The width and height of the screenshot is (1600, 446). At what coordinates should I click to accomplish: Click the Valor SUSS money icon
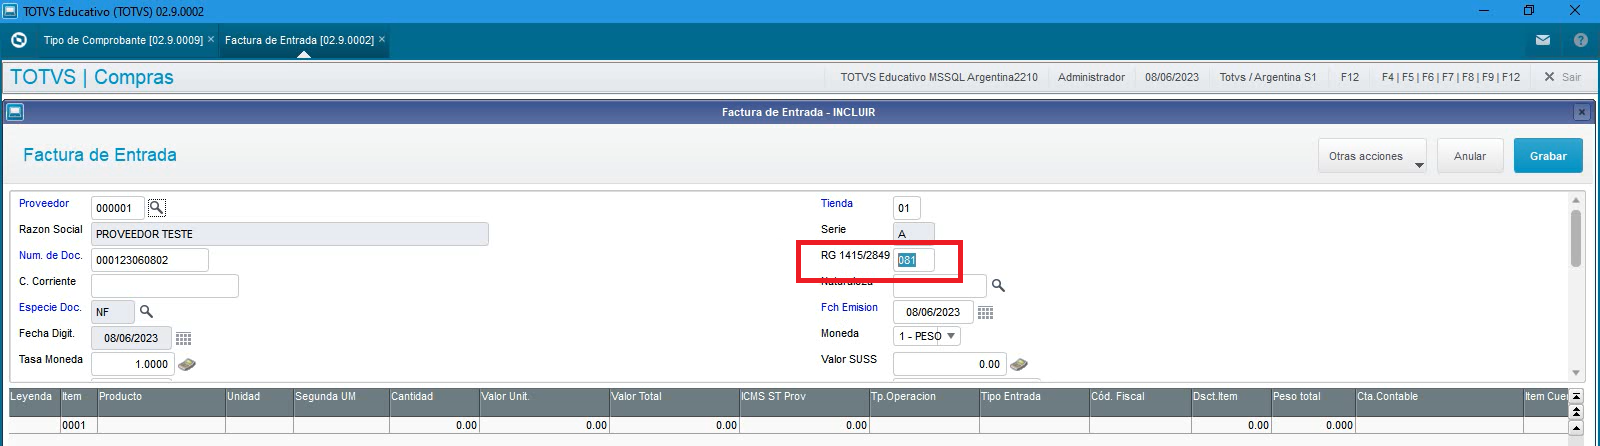click(x=1019, y=364)
